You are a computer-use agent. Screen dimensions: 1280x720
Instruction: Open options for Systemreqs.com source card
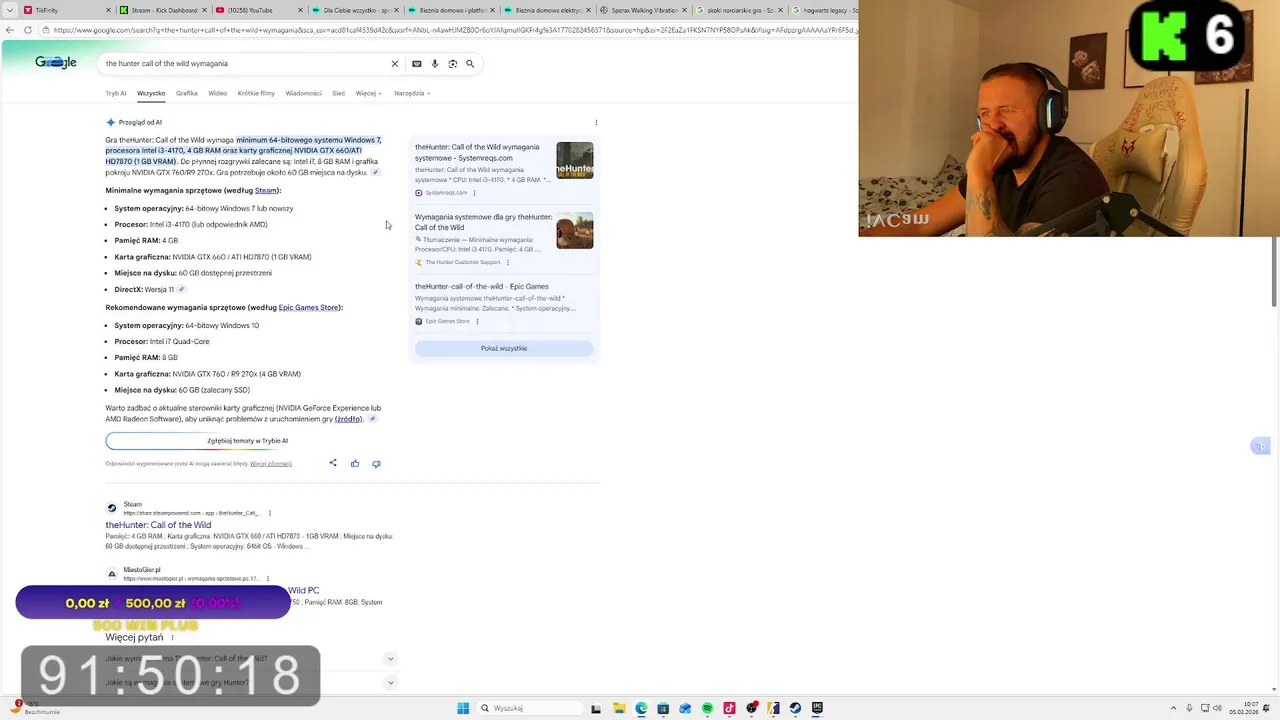point(474,193)
